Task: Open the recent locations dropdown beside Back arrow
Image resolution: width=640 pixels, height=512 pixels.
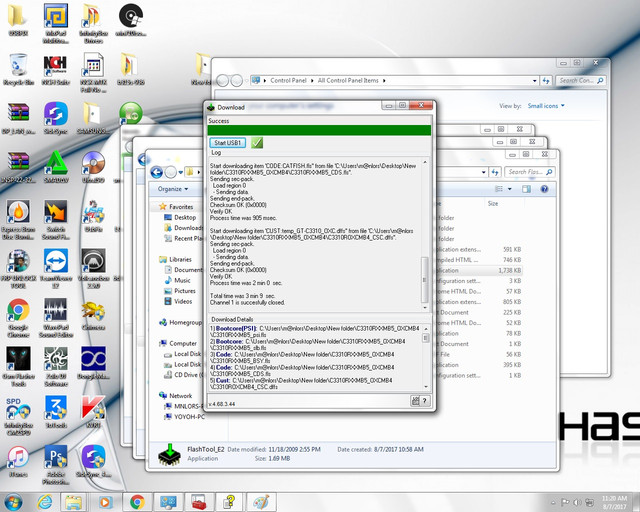Action: point(180,172)
